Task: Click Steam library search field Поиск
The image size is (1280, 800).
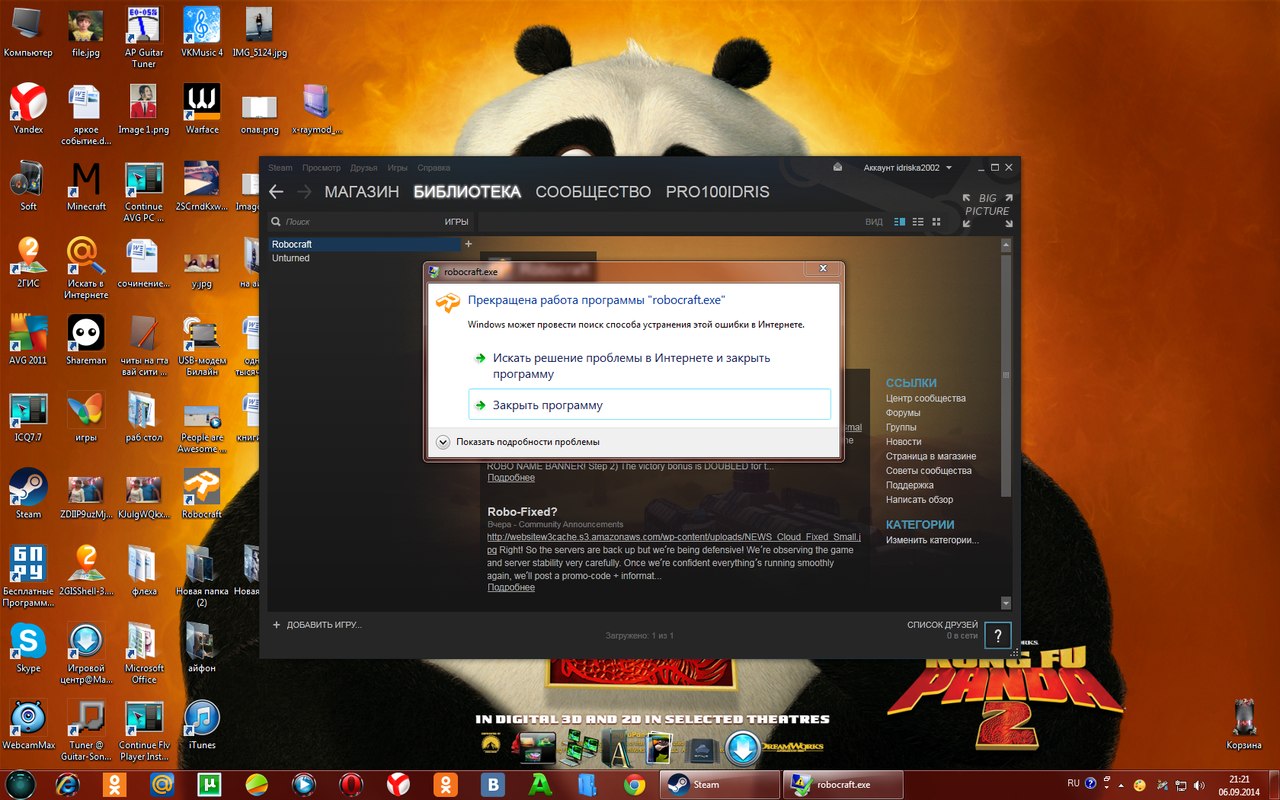Action: pyautogui.click(x=355, y=222)
